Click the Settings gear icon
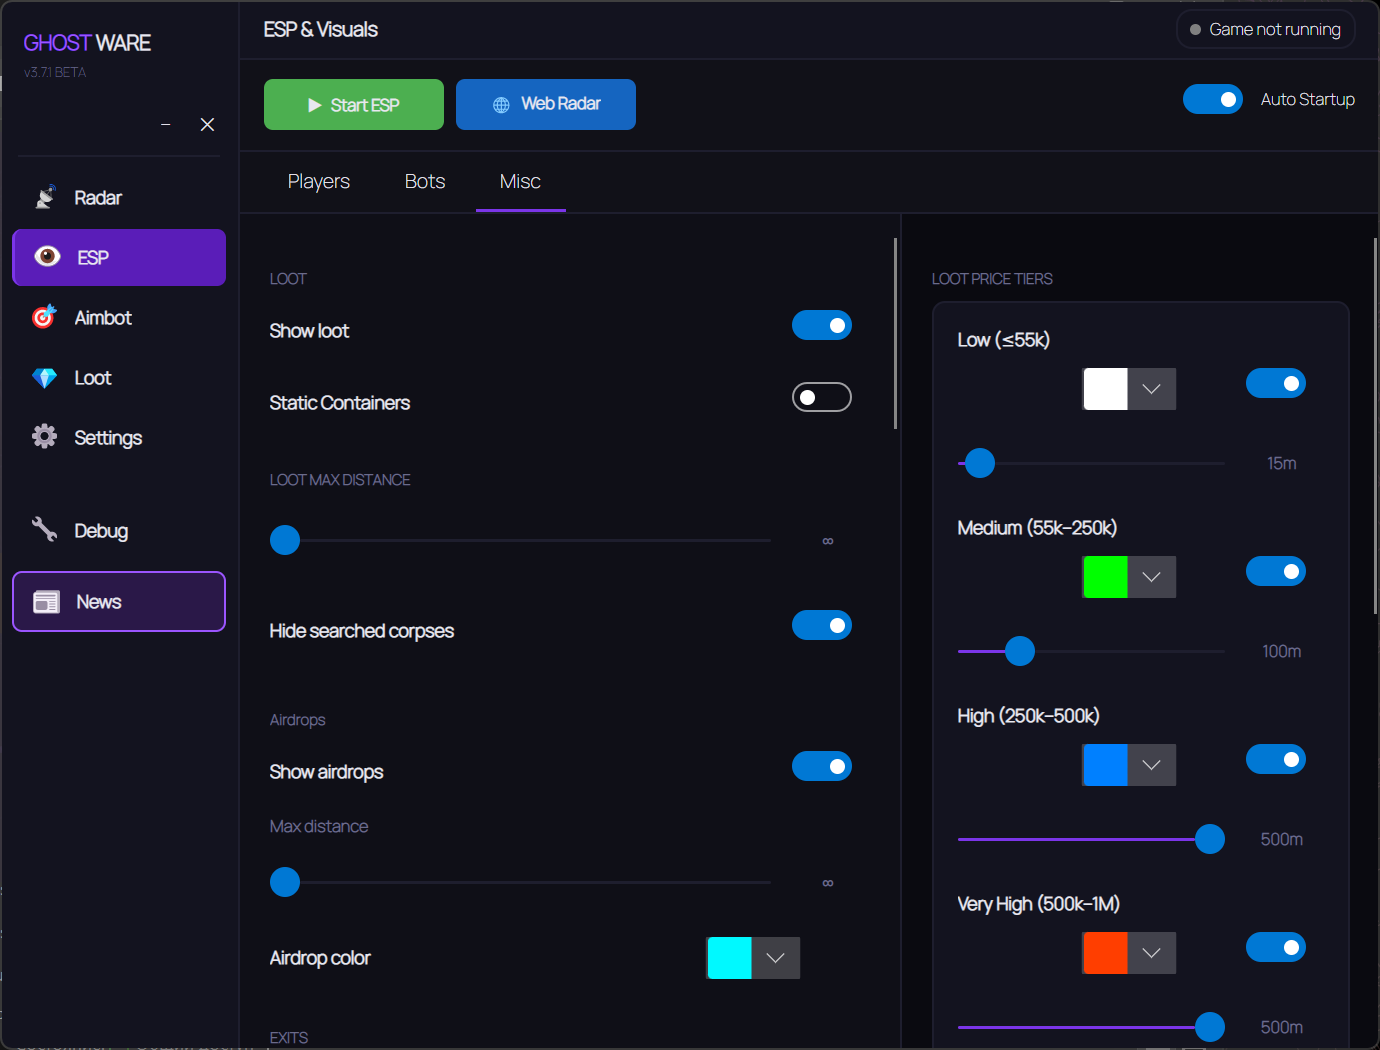The width and height of the screenshot is (1380, 1050). coord(44,436)
